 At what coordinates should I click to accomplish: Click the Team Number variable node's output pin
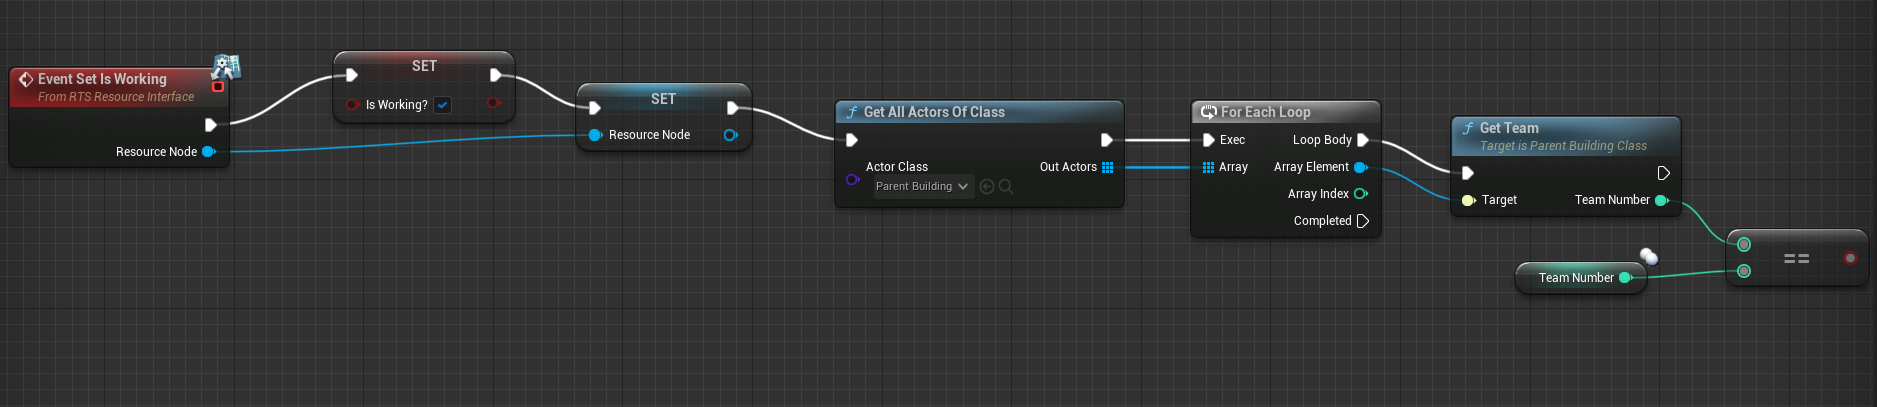(x=1626, y=278)
